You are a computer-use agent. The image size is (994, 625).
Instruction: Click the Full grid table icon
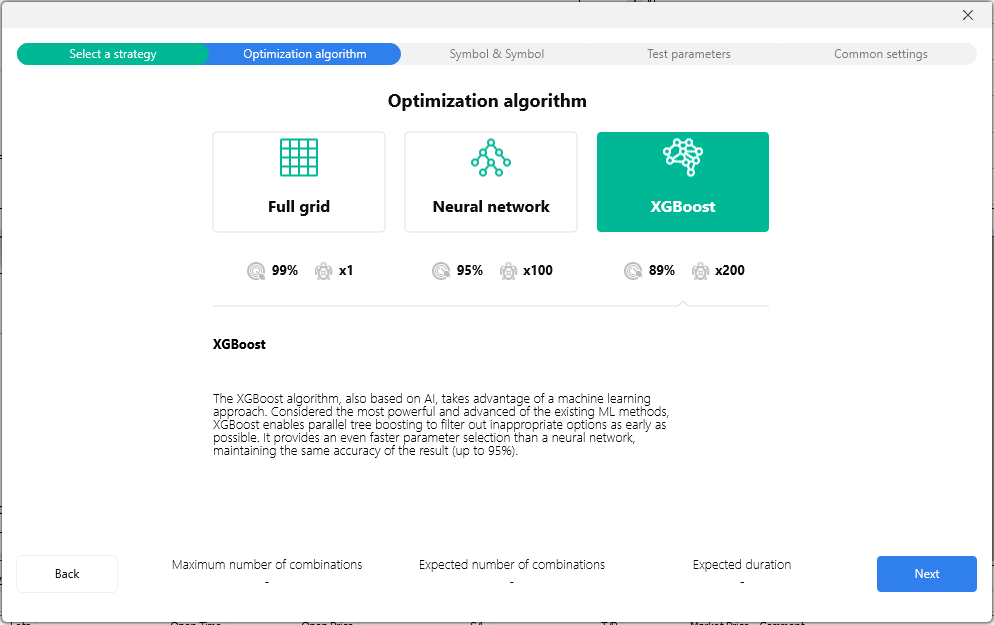click(298, 158)
